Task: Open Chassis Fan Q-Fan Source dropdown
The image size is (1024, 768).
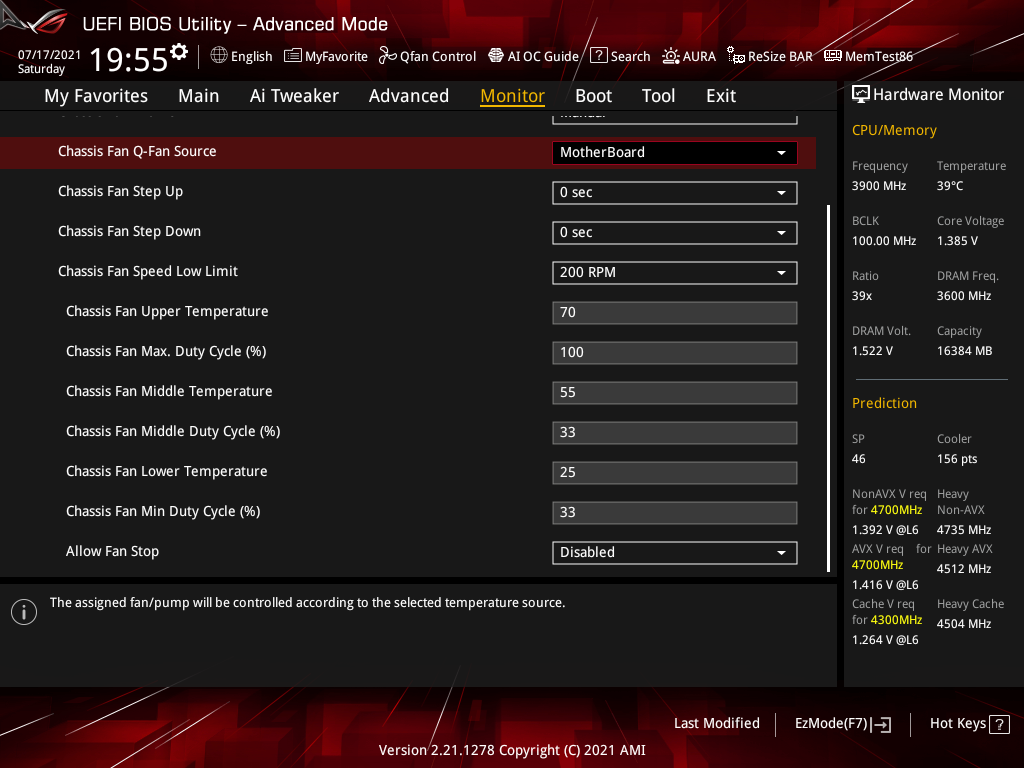Action: (675, 153)
